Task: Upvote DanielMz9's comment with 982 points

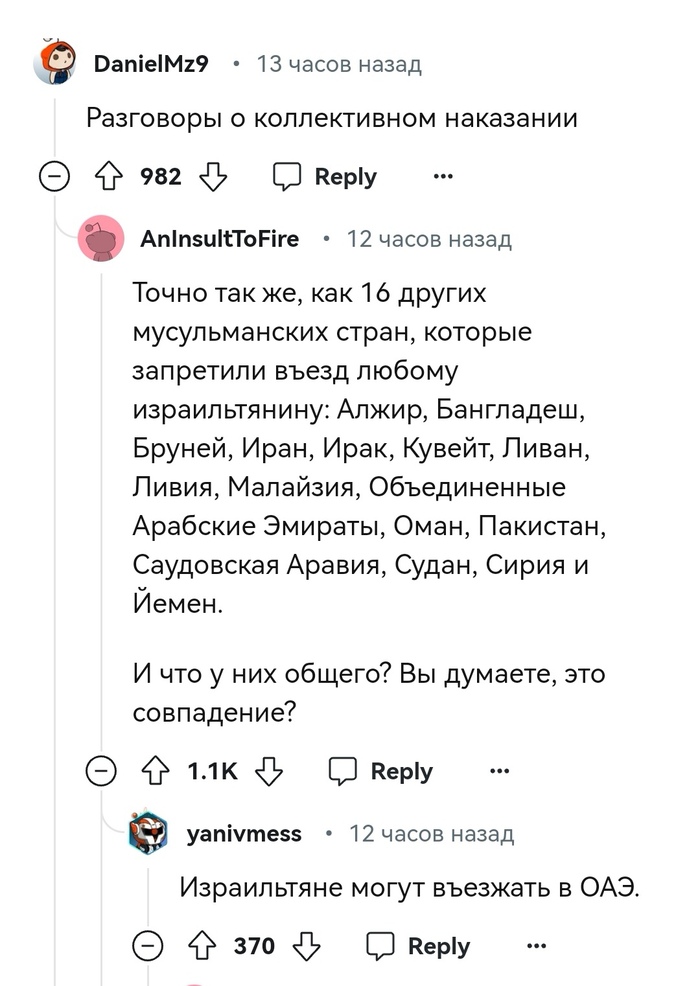Action: [107, 177]
